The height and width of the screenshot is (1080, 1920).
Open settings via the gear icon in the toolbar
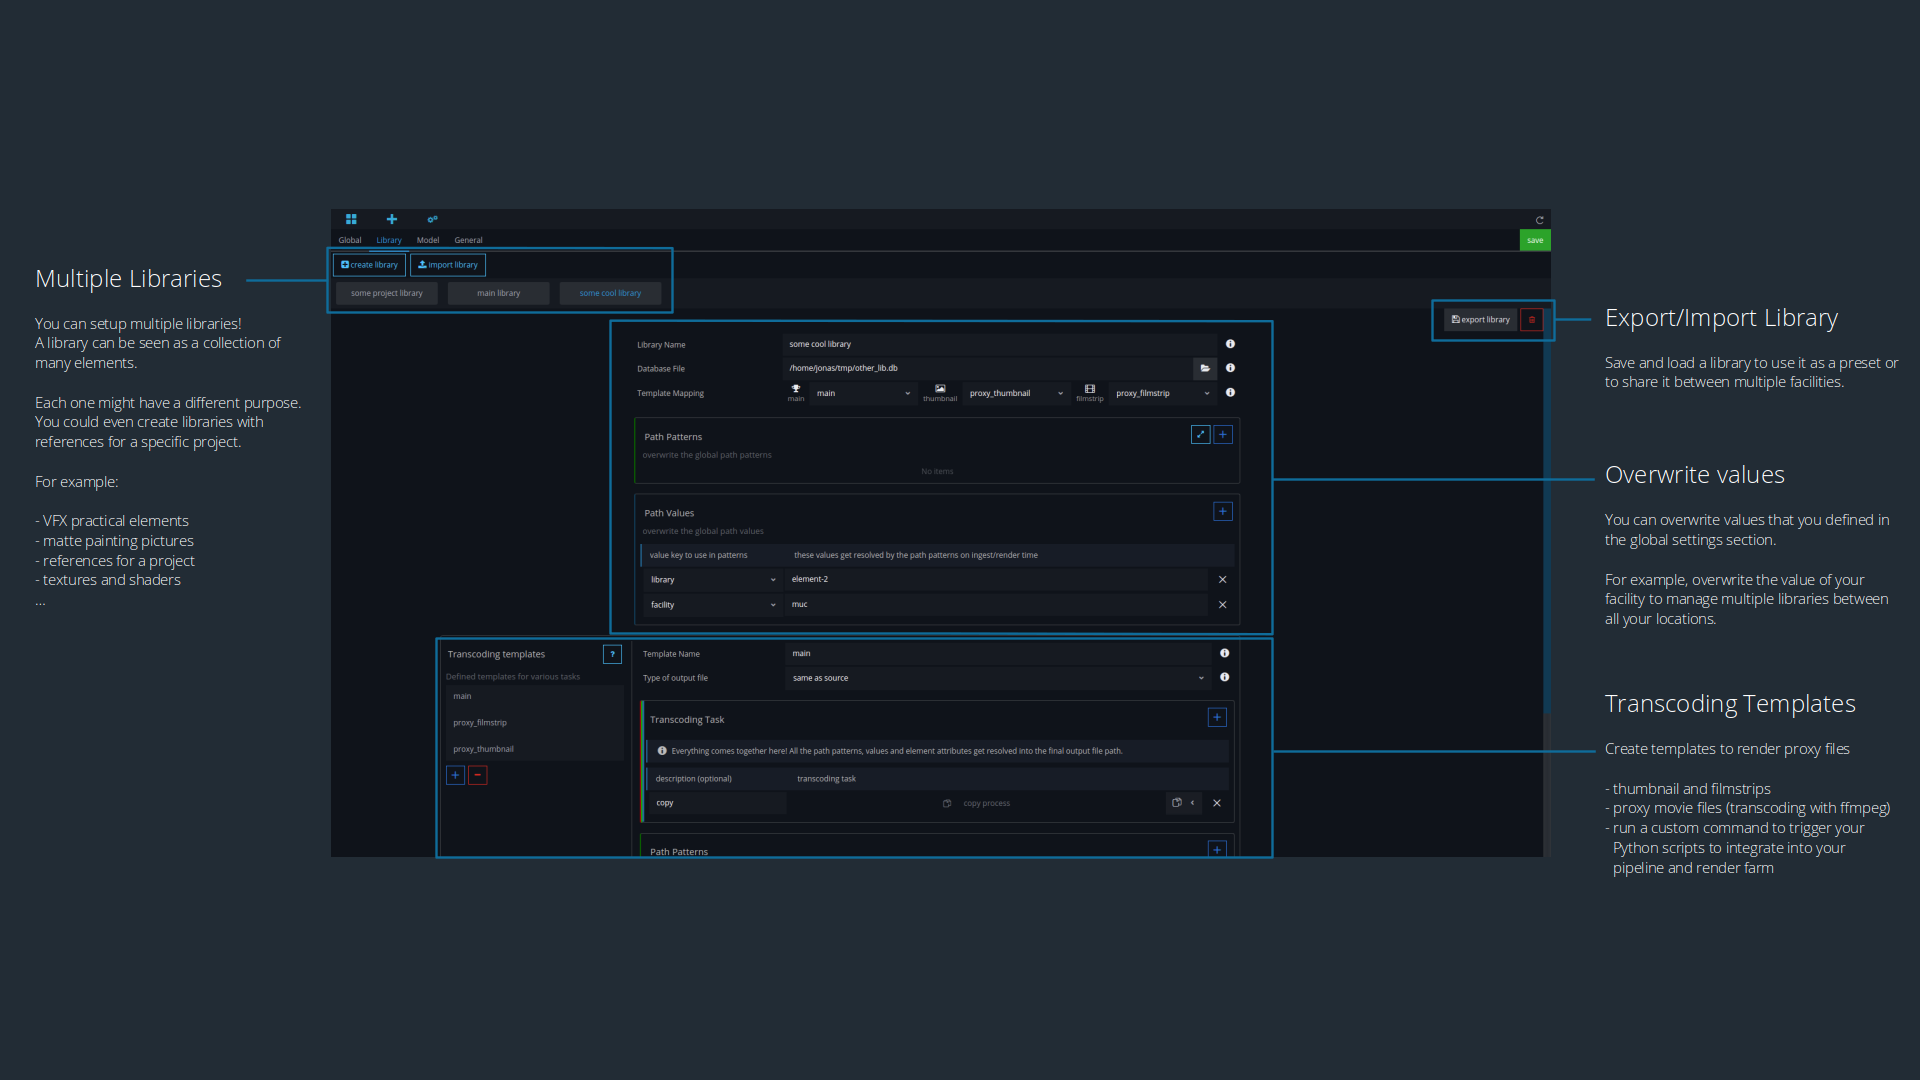[431, 219]
